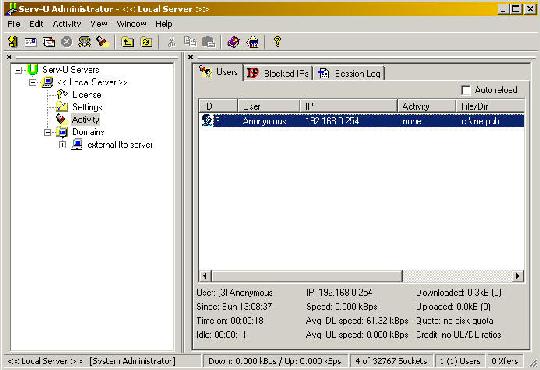Image resolution: width=540 pixels, height=370 pixels.
Task: Select Domains in the server tree
Action: (x=88, y=132)
